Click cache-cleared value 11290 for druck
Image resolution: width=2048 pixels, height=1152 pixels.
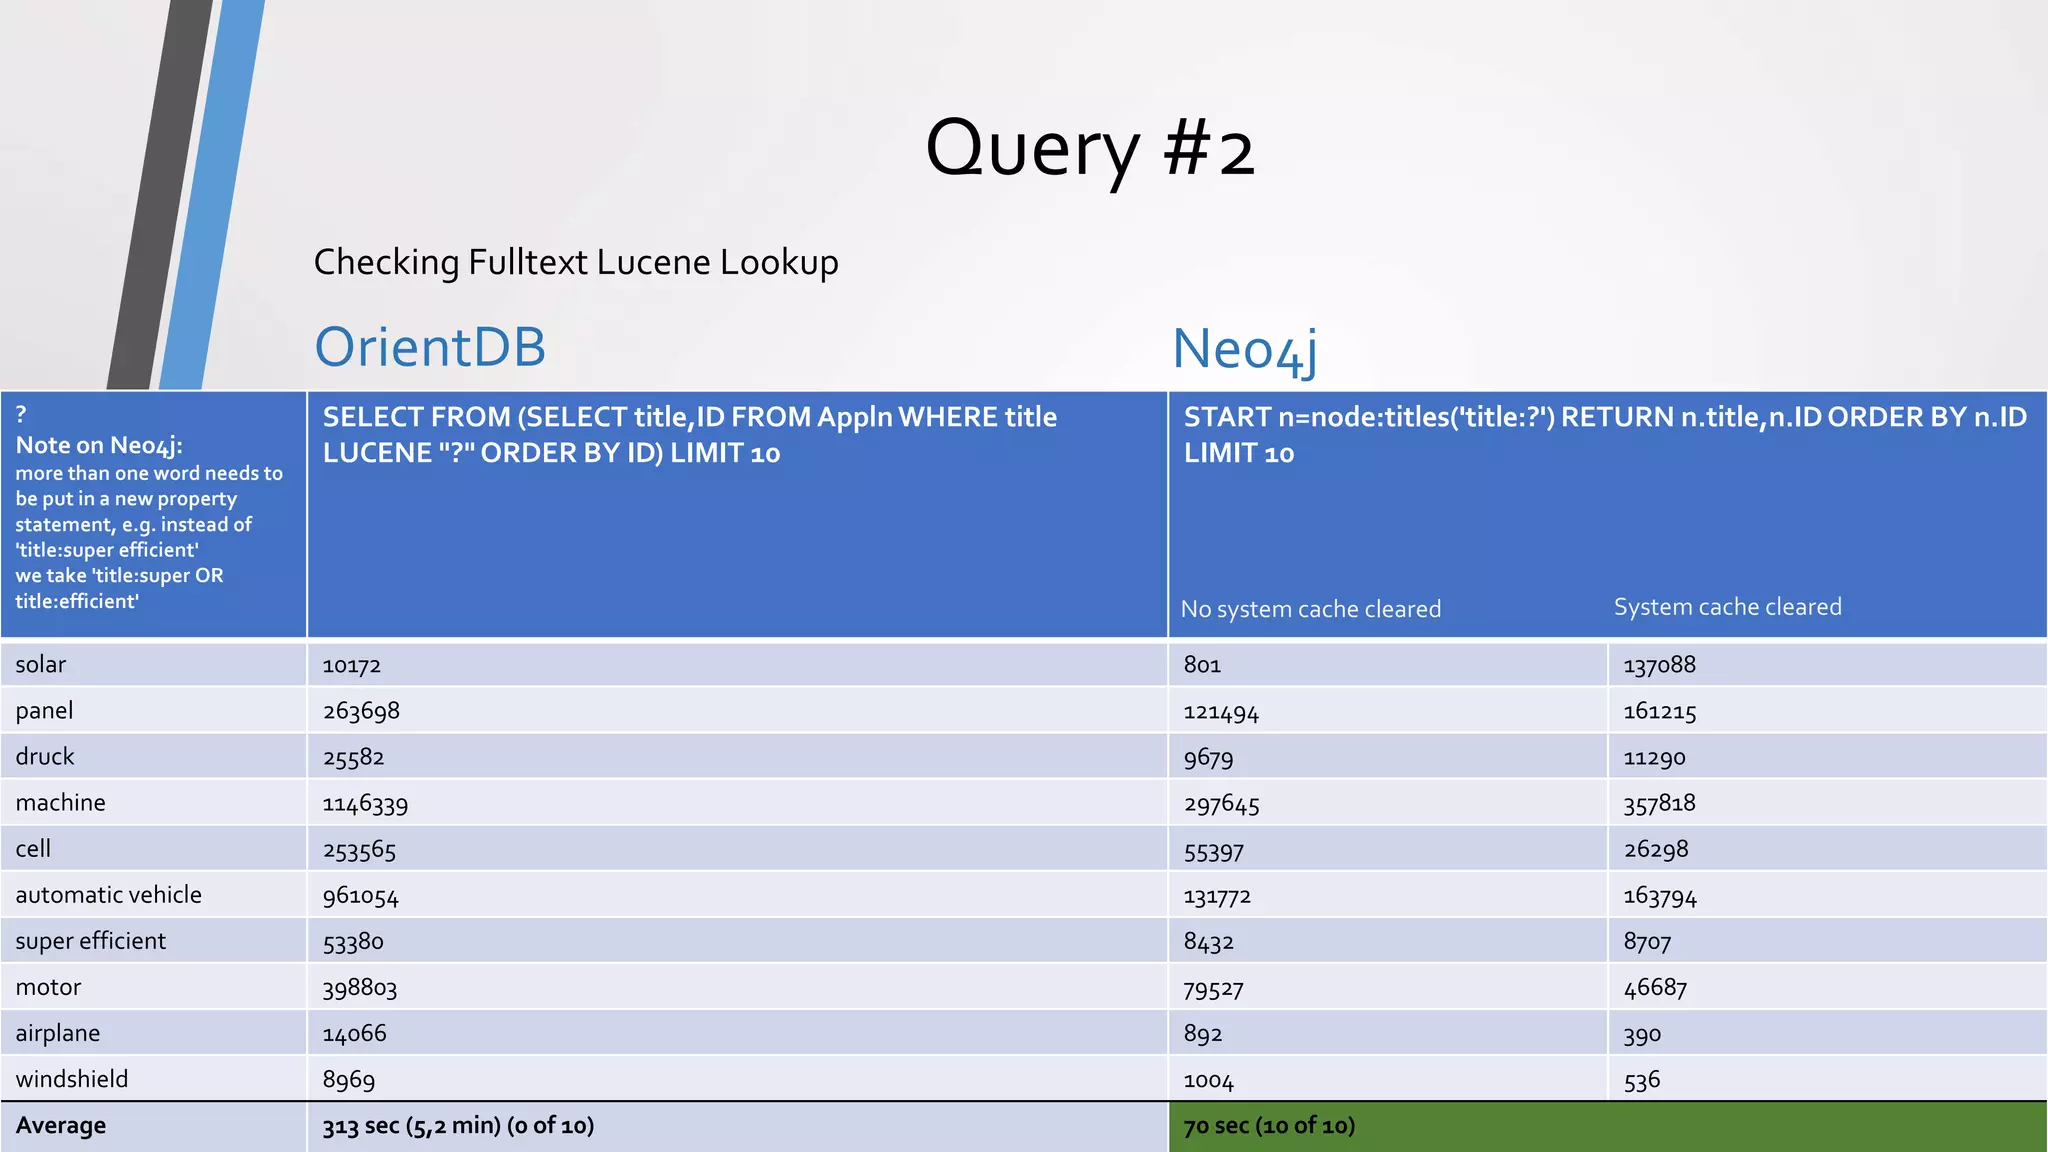pyautogui.click(x=1654, y=757)
